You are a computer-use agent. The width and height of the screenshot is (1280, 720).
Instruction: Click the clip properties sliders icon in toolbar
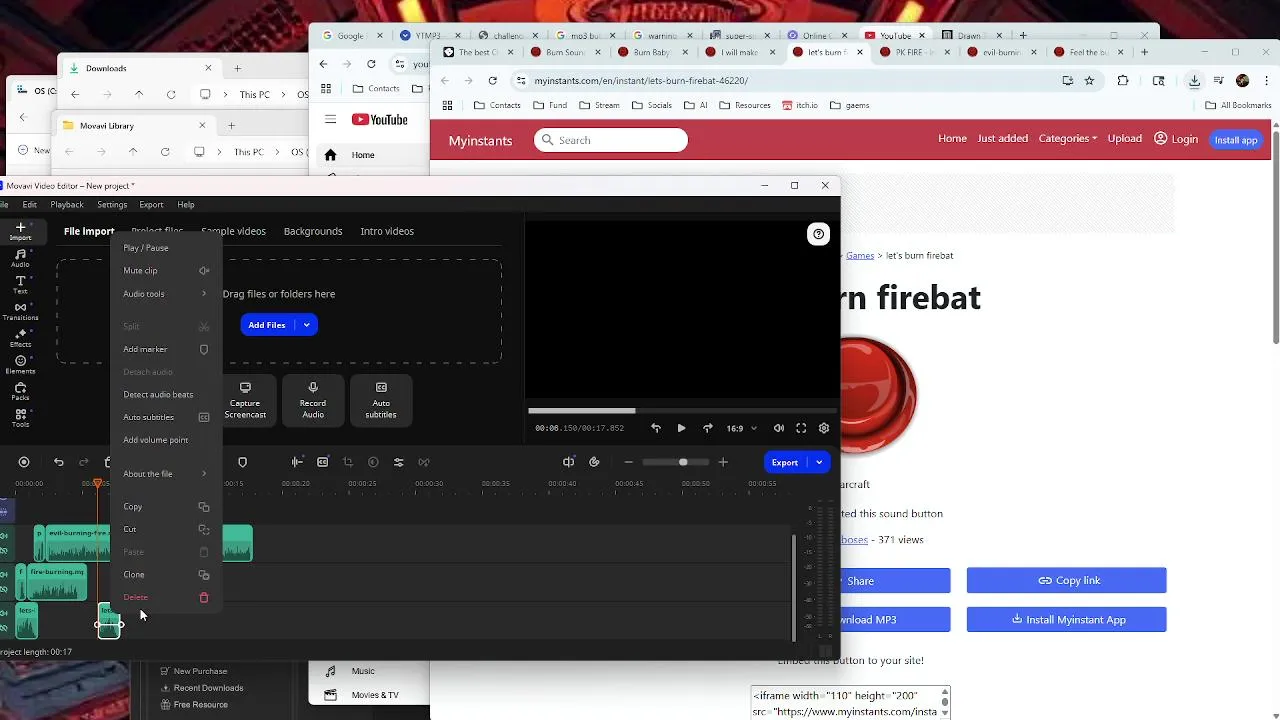pos(398,462)
